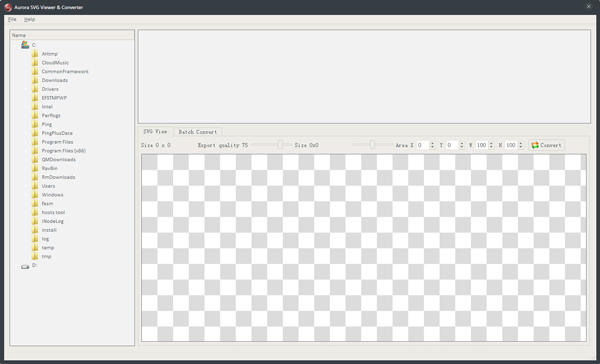Decrease H value with down arrow
This screenshot has width=600, height=364.
click(520, 147)
